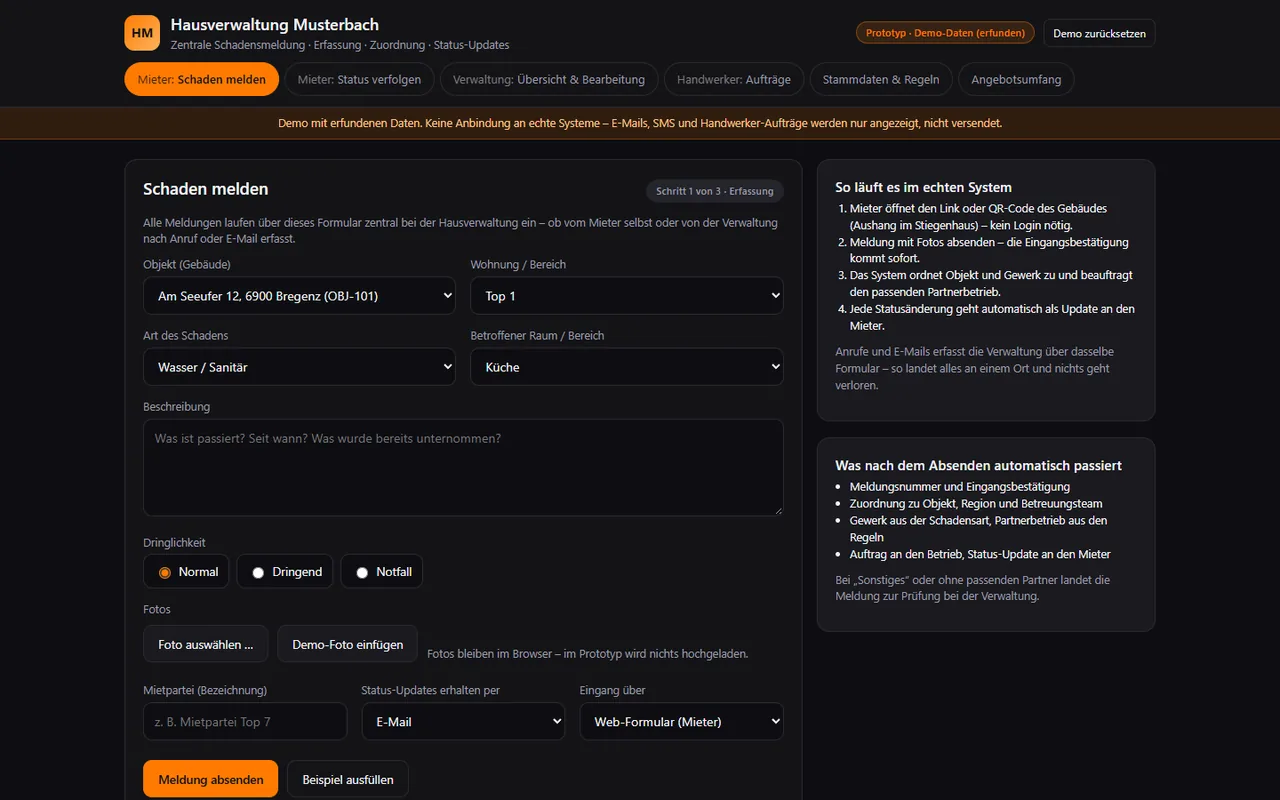Switch to Mieter: Schaden melden tab

click(202, 79)
